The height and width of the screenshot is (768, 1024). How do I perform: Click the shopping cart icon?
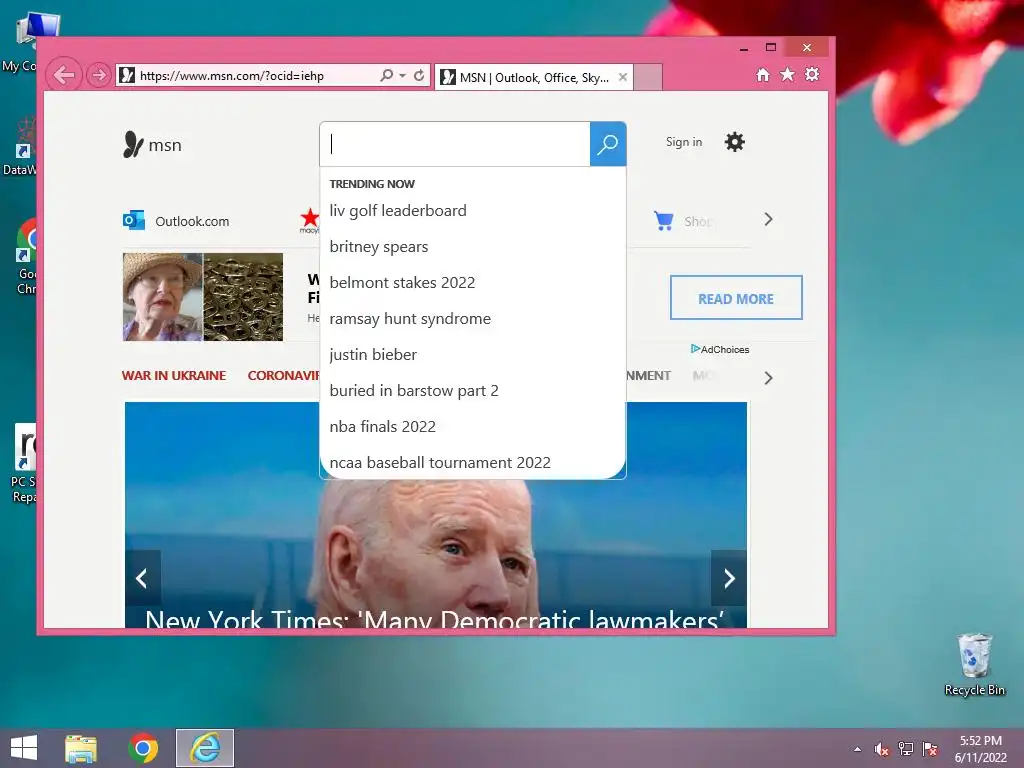pos(664,221)
